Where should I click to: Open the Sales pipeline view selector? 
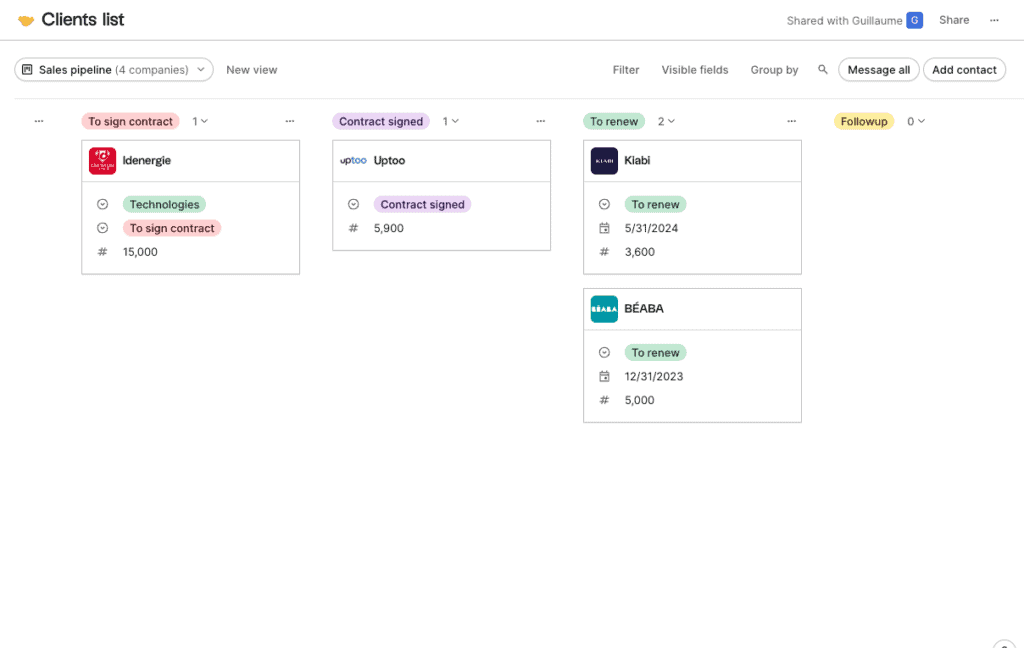pos(113,69)
